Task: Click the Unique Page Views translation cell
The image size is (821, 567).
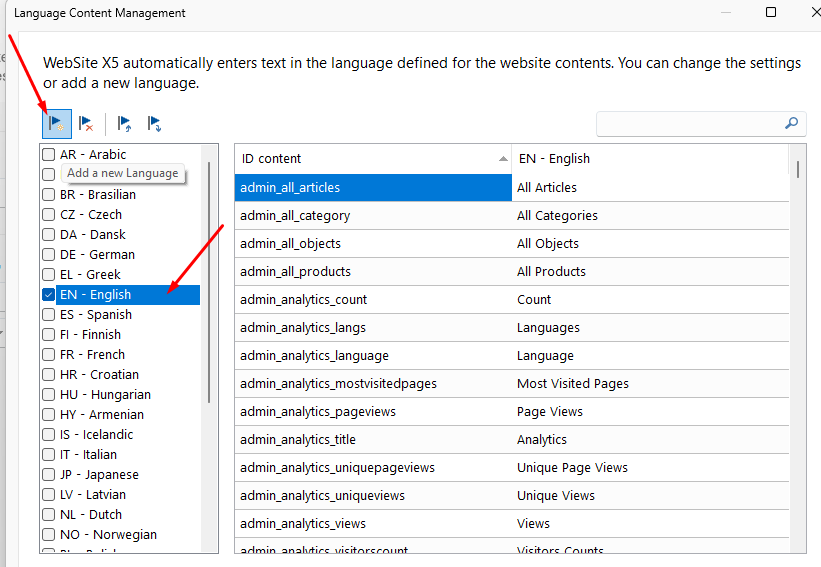Action: (x=650, y=468)
